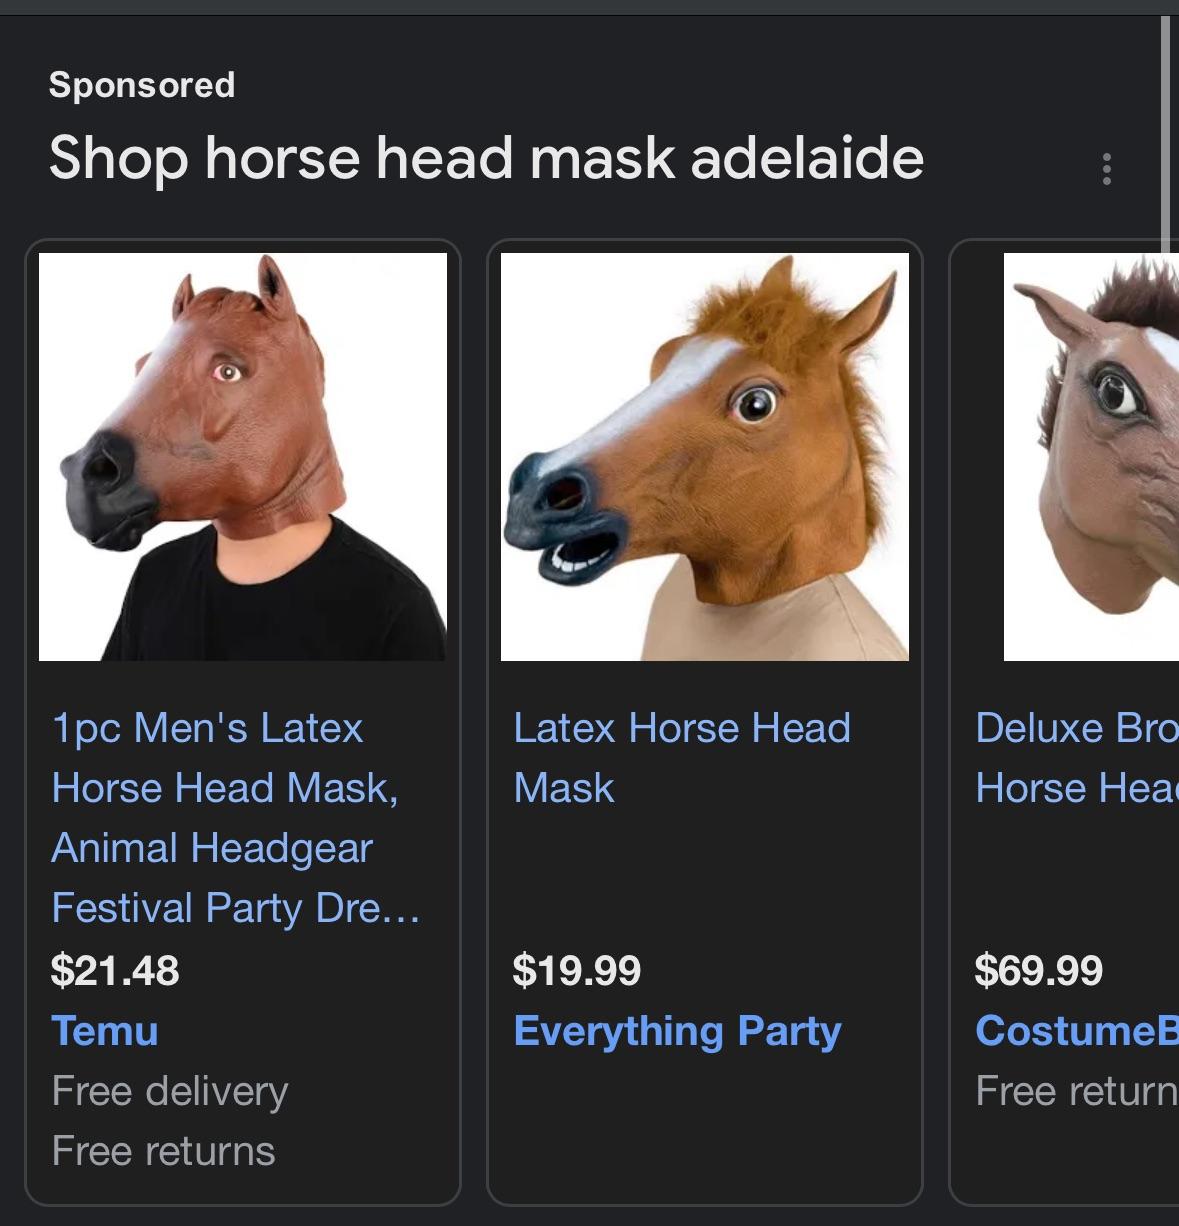Viewport: 1179px width, 1226px height.
Task: Select the $69.99 price on the deluxe mask
Action: [x=1039, y=970]
